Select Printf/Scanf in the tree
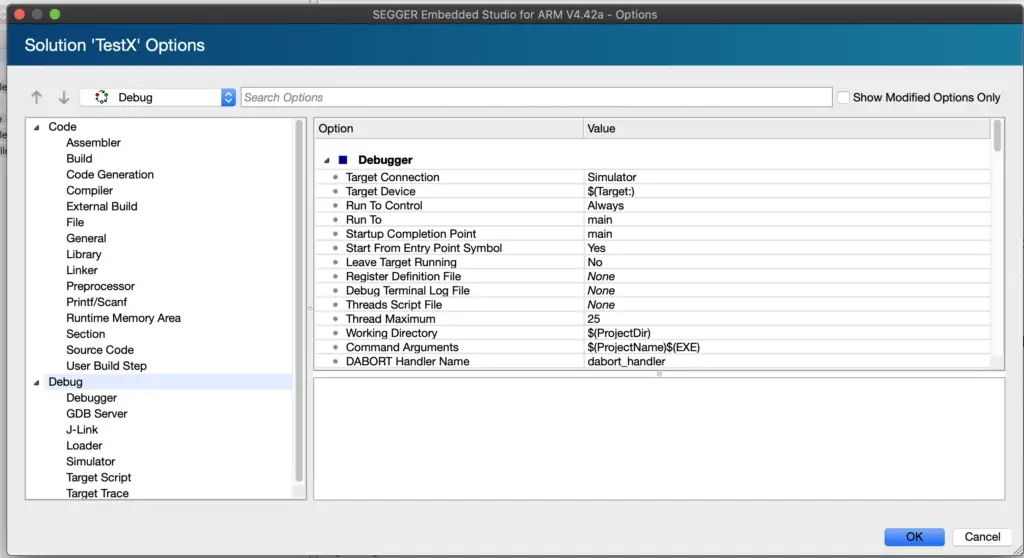 click(97, 302)
